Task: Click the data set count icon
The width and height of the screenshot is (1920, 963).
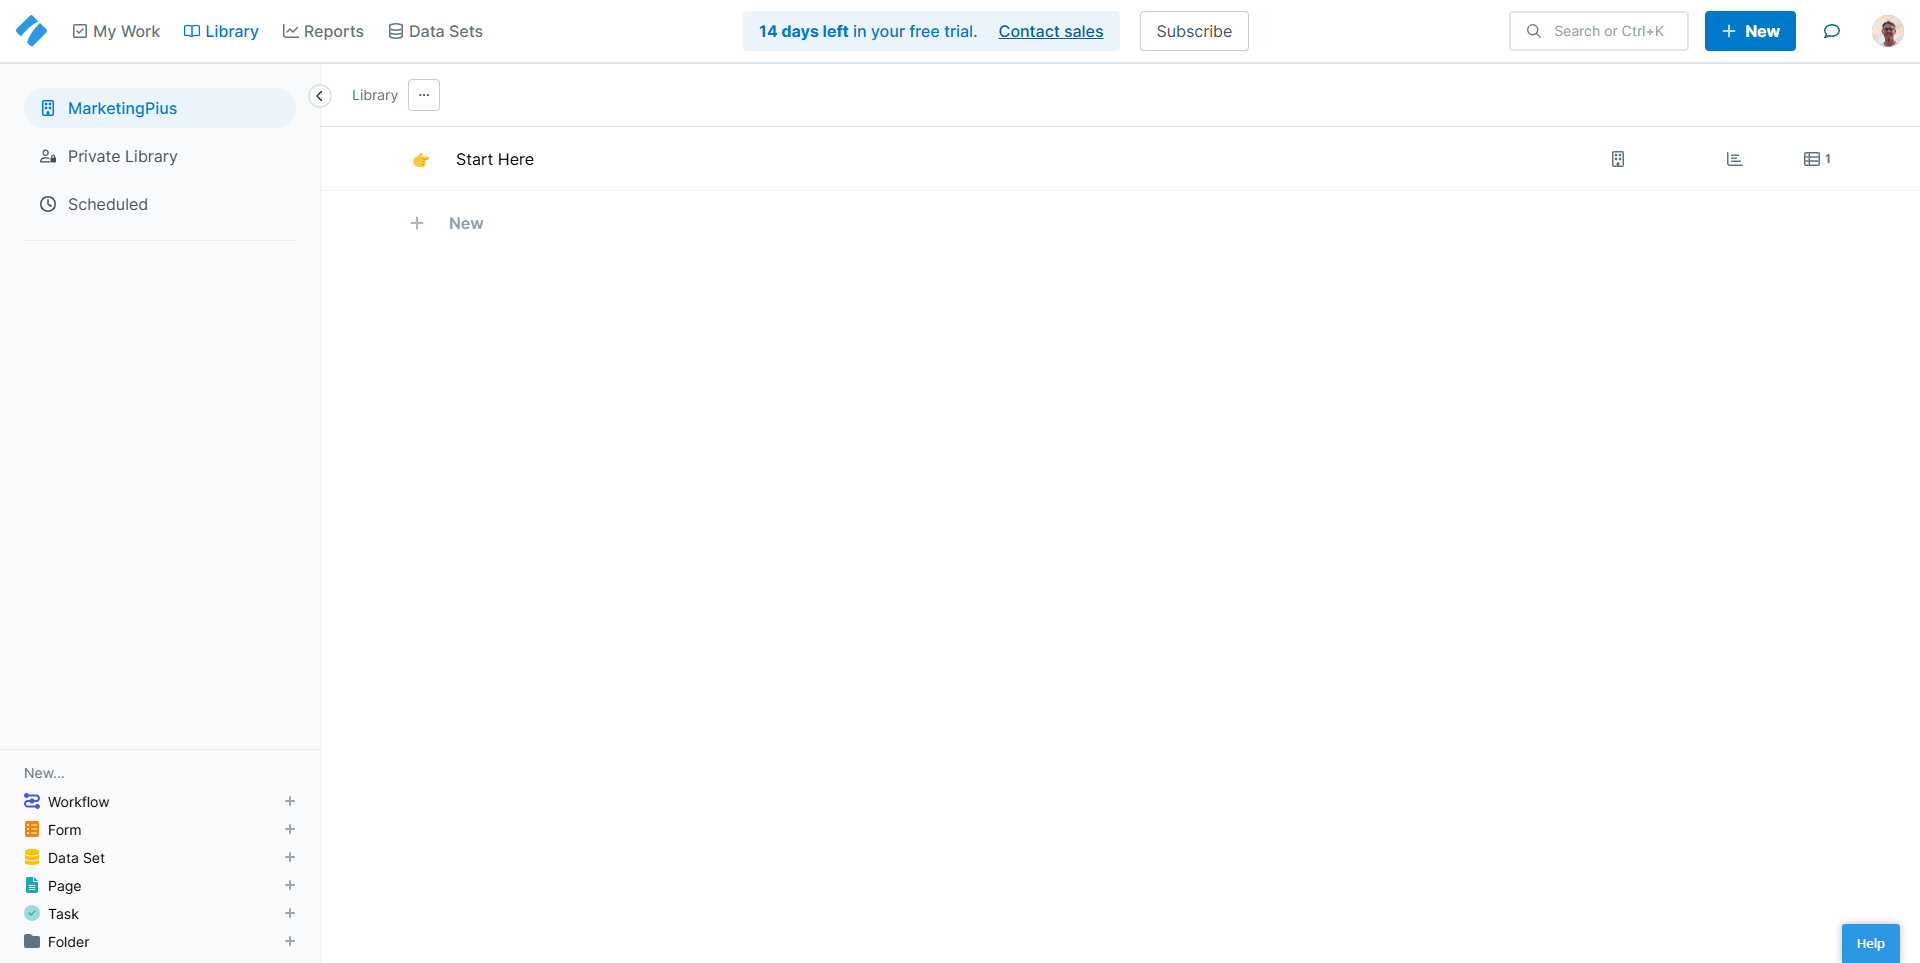Action: [x=1816, y=159]
